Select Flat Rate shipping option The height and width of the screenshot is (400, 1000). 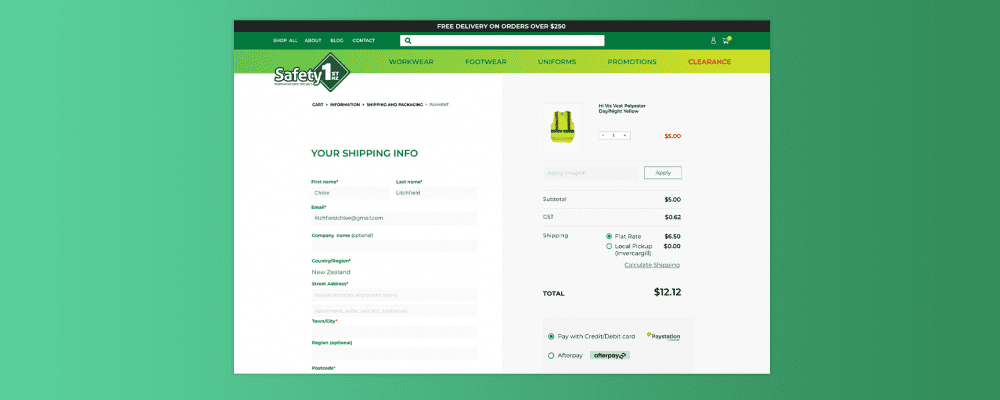click(609, 236)
